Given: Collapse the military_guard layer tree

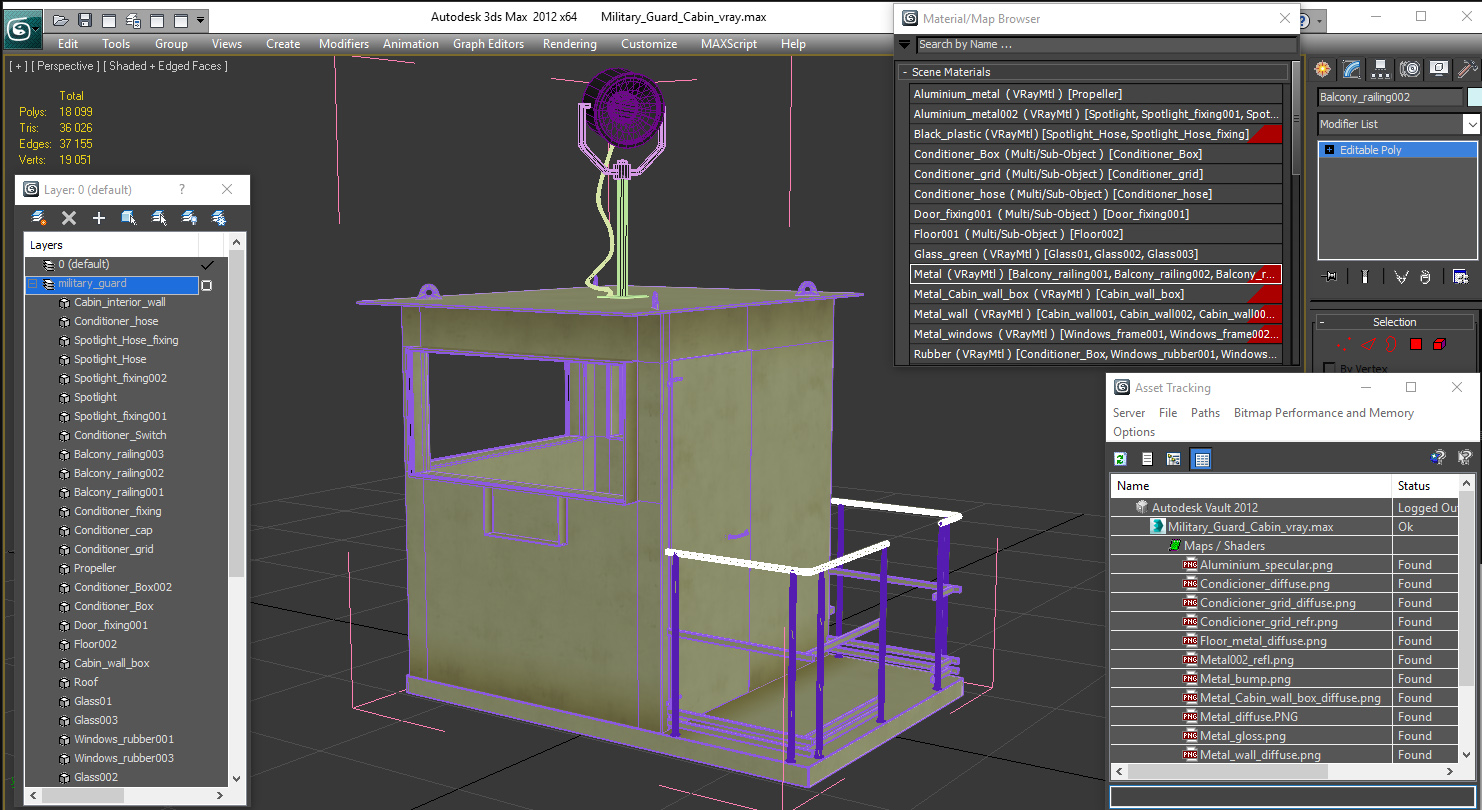Looking at the screenshot, I should point(32,284).
